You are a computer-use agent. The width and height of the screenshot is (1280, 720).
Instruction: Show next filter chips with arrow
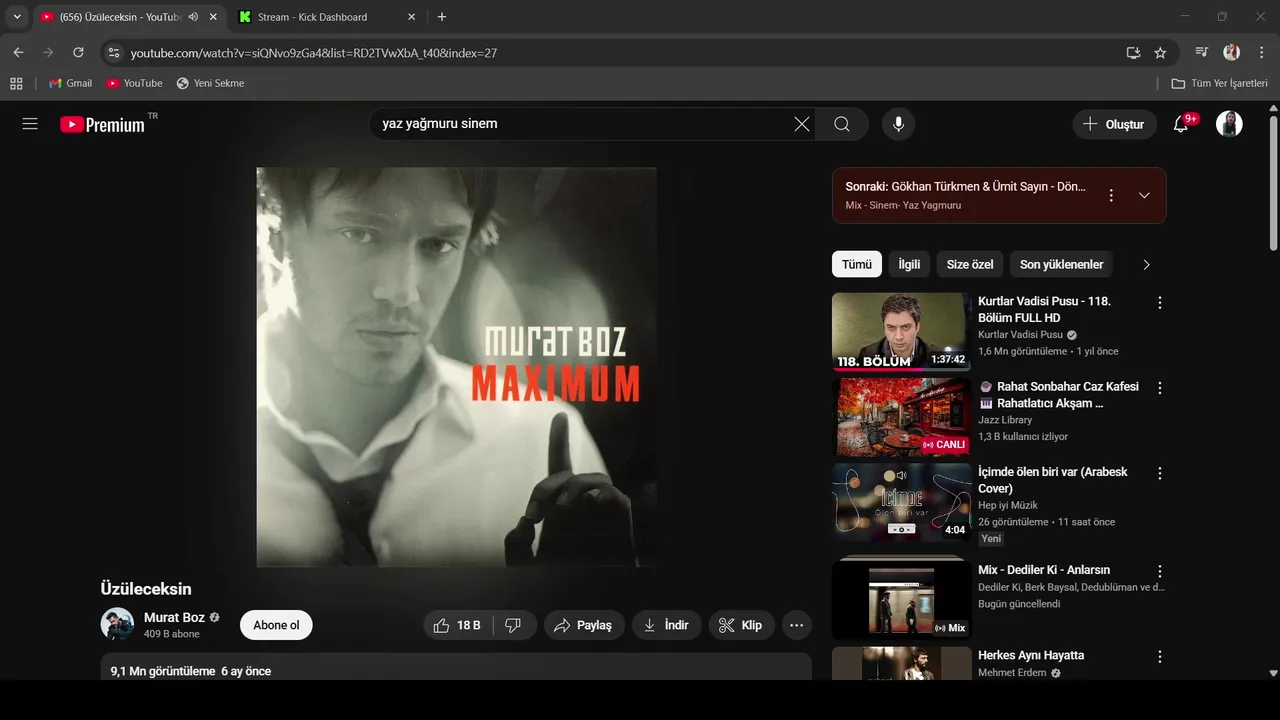1146,264
